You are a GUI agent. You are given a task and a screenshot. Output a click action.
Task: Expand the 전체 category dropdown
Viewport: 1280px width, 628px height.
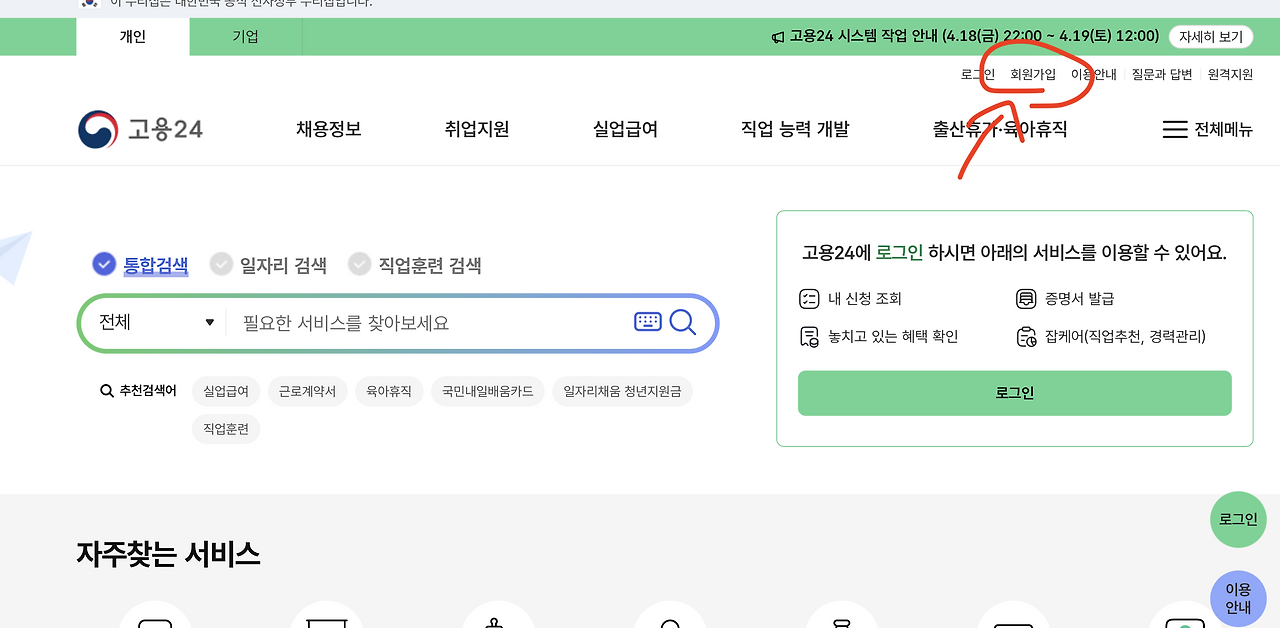coord(156,322)
